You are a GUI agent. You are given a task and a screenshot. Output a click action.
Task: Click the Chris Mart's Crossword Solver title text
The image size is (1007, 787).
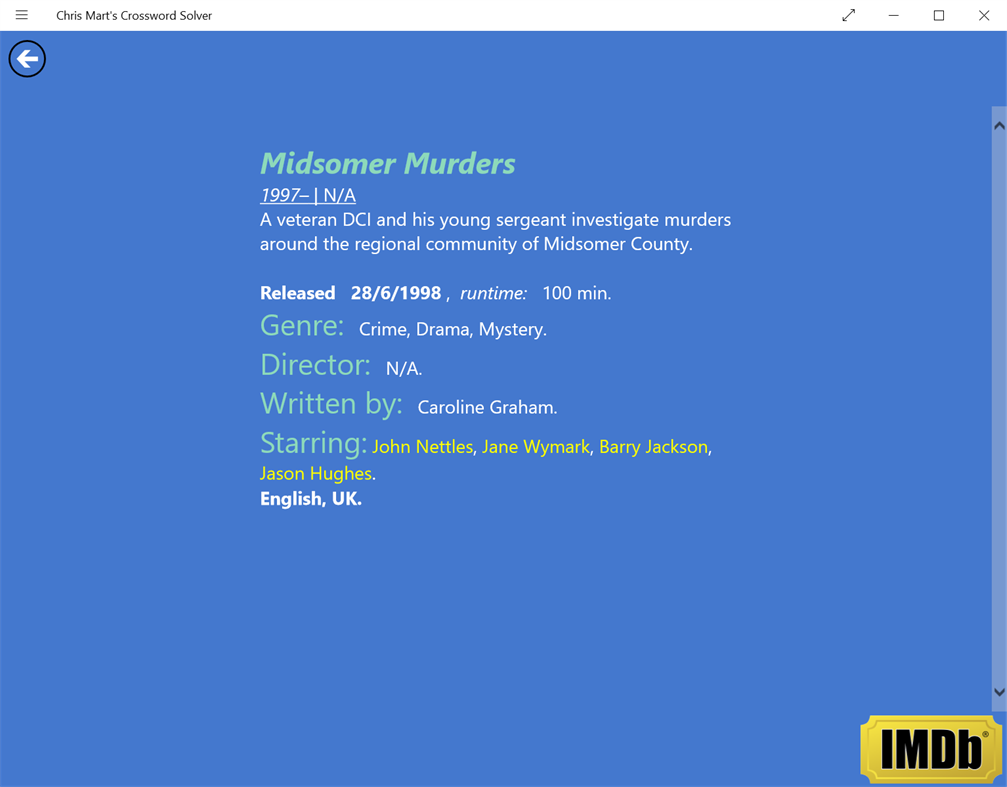pos(133,15)
